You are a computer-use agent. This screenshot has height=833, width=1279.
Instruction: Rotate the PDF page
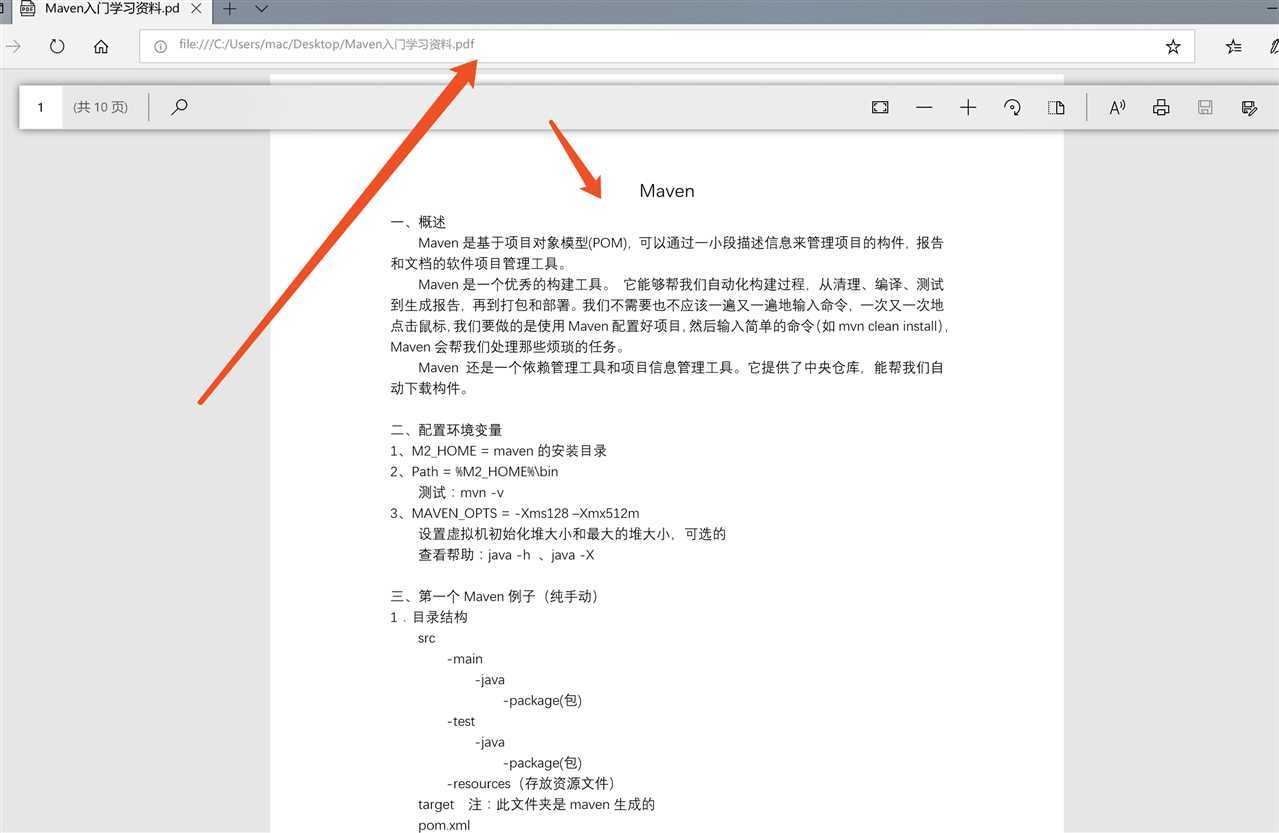pyautogui.click(x=1012, y=107)
